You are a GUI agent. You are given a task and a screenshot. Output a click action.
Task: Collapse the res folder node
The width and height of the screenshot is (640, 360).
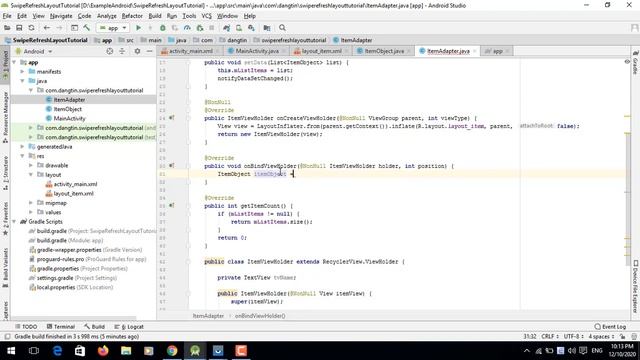[x=22, y=156]
